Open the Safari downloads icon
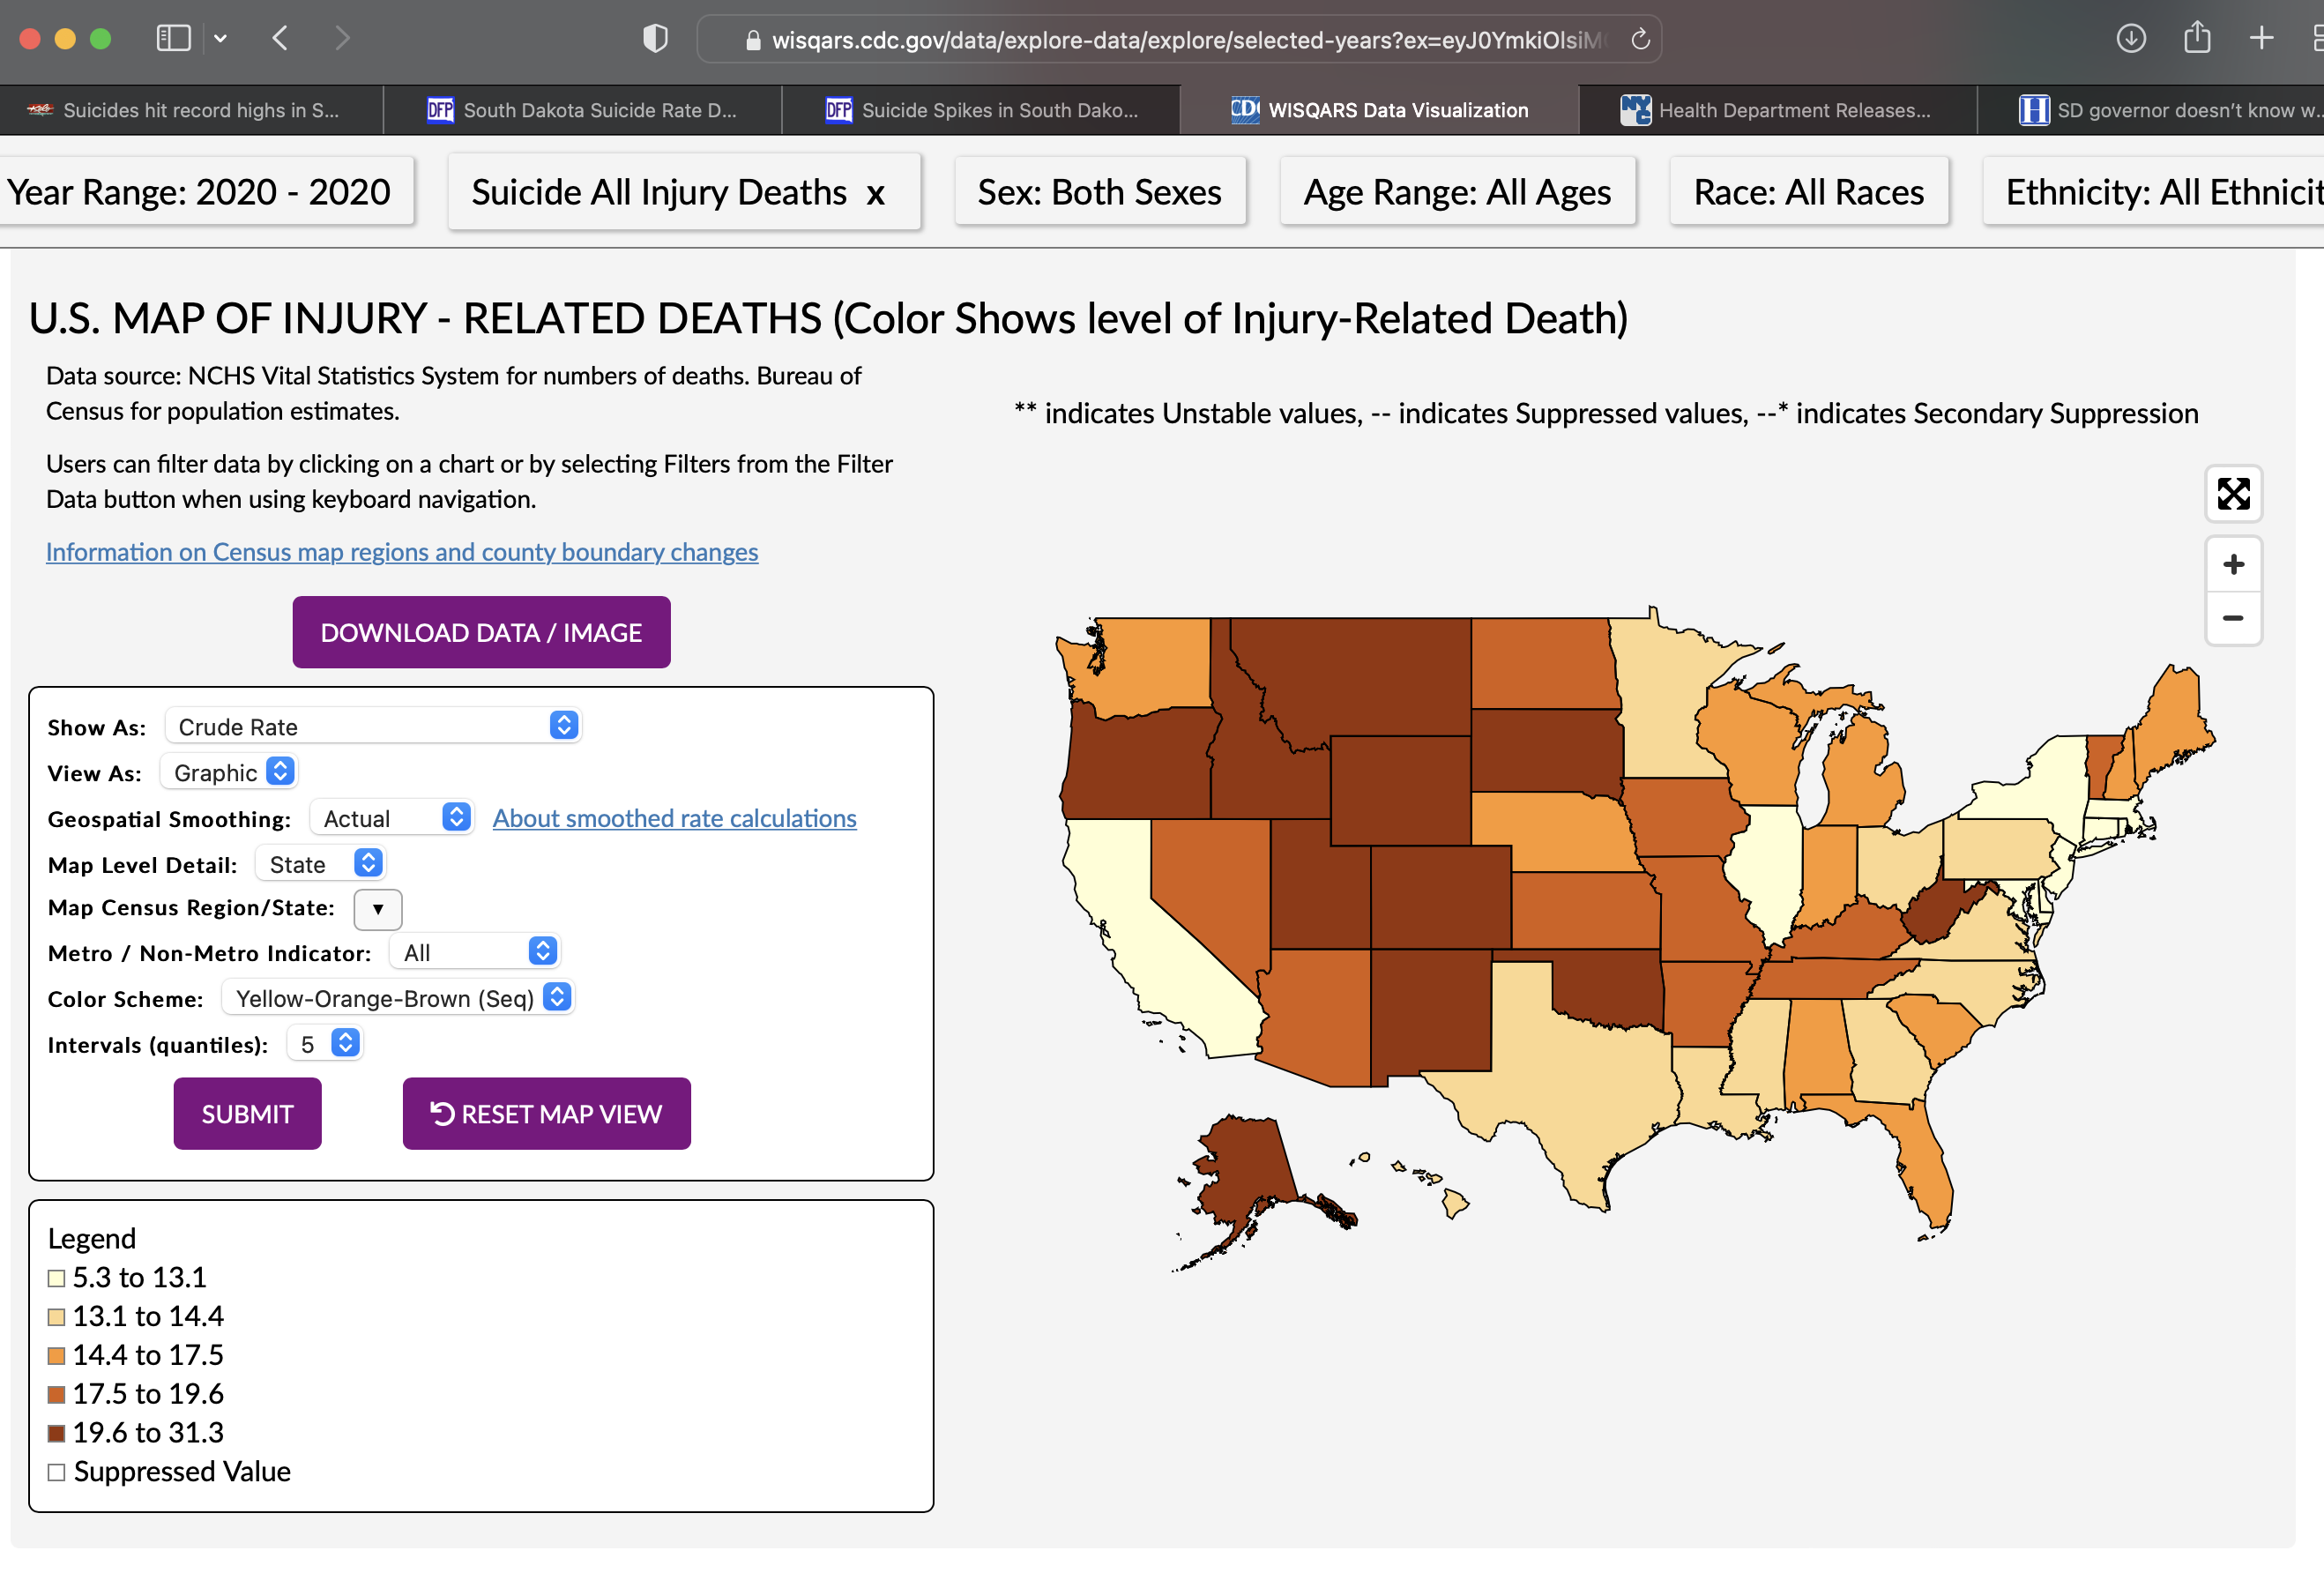 coord(2131,39)
